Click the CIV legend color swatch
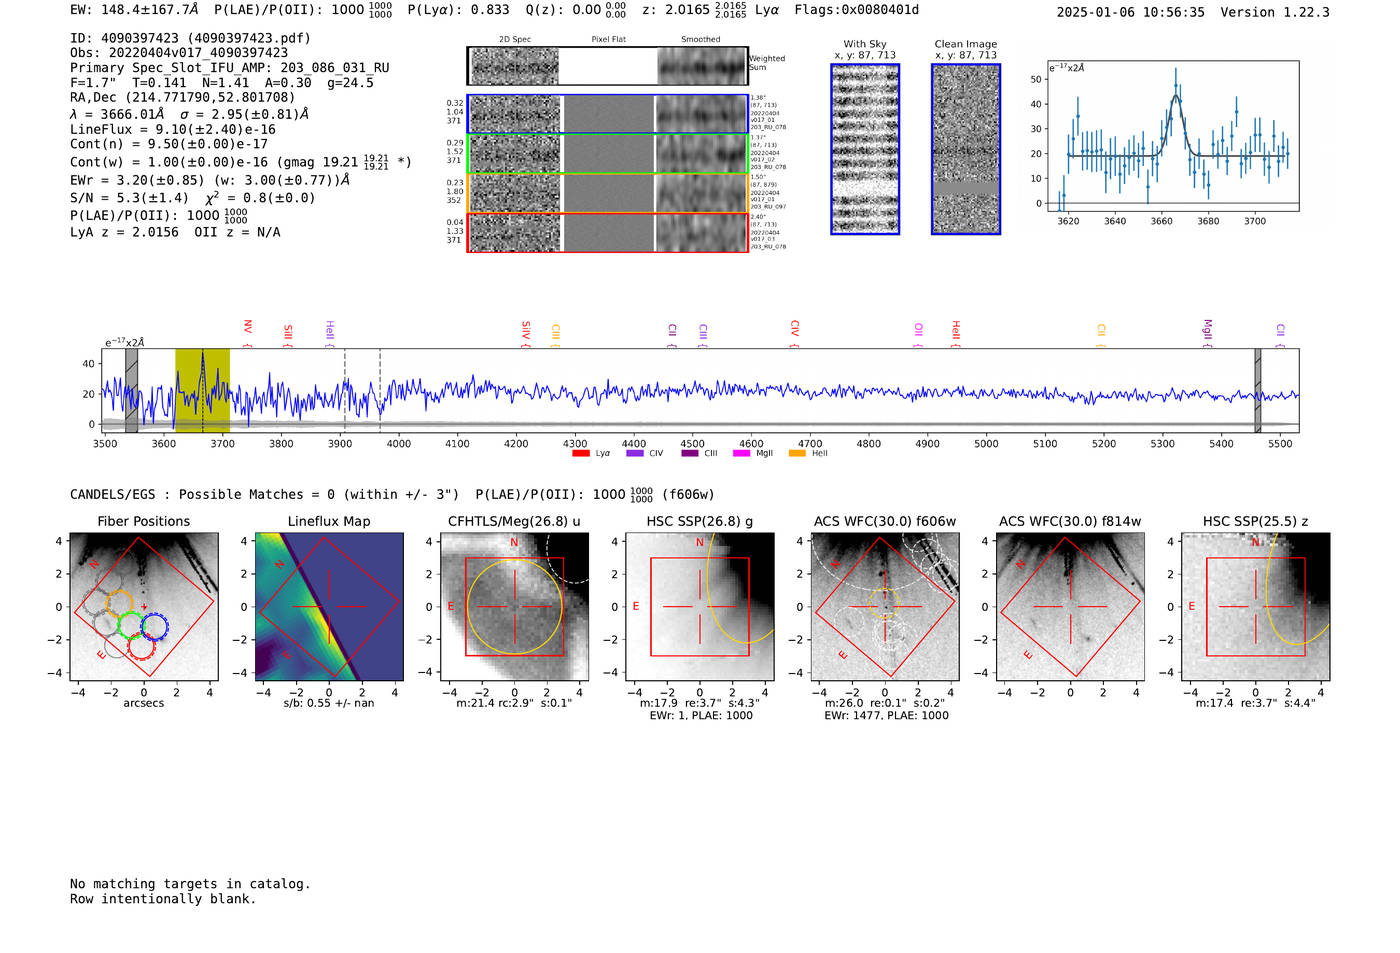Image resolution: width=1400 pixels, height=953 pixels. pos(634,453)
